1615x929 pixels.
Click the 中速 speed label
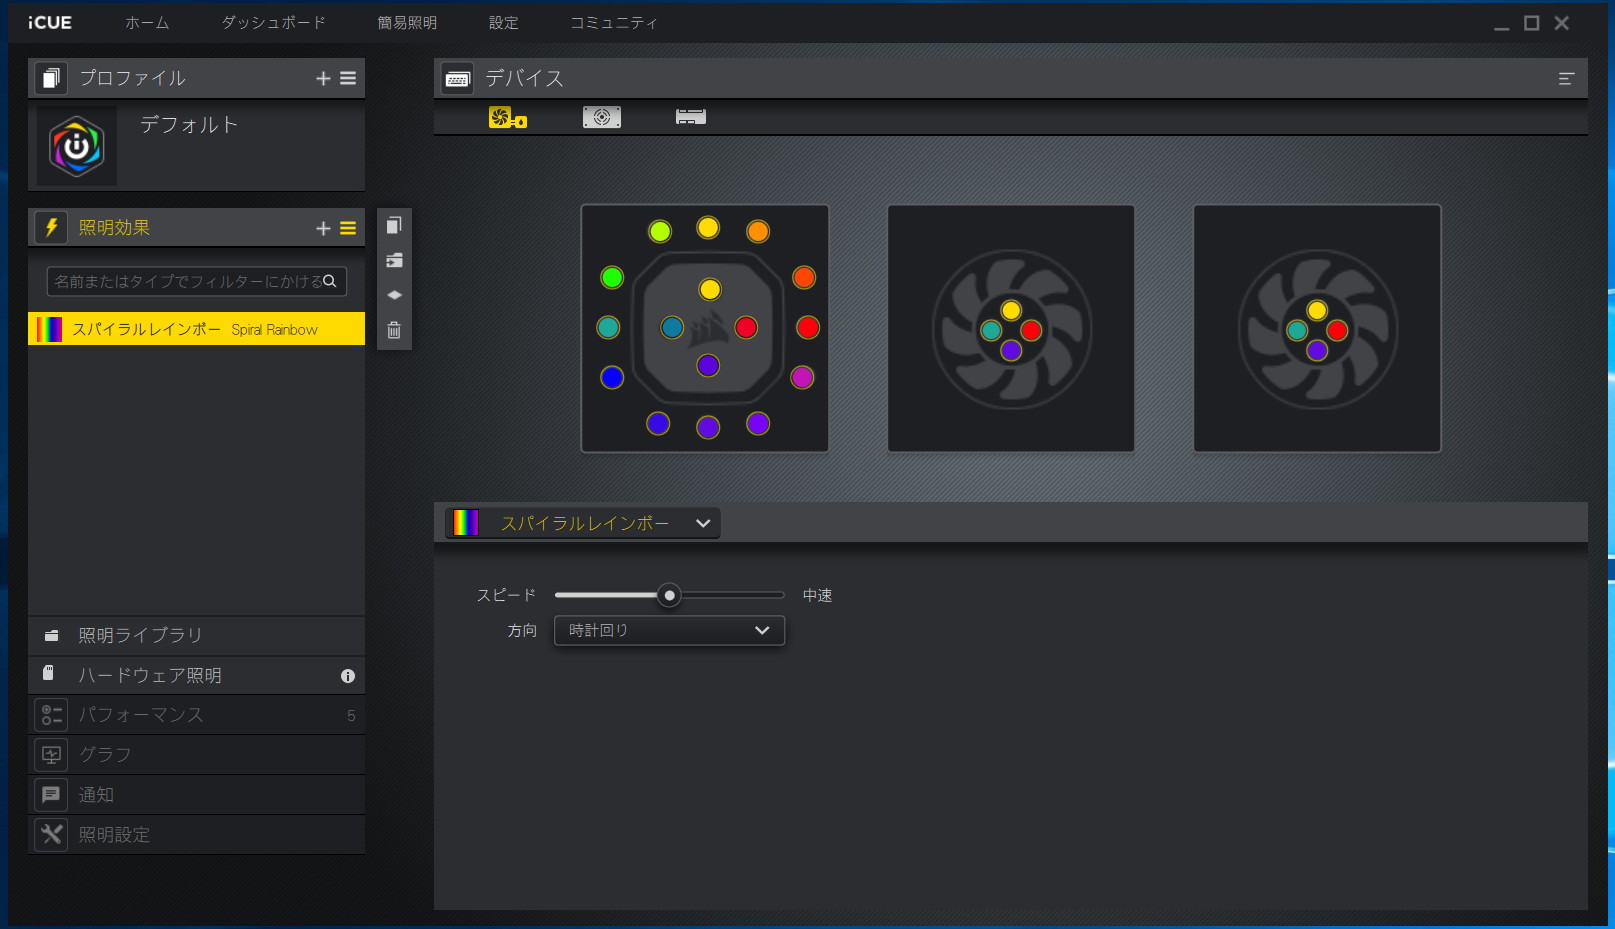817,595
